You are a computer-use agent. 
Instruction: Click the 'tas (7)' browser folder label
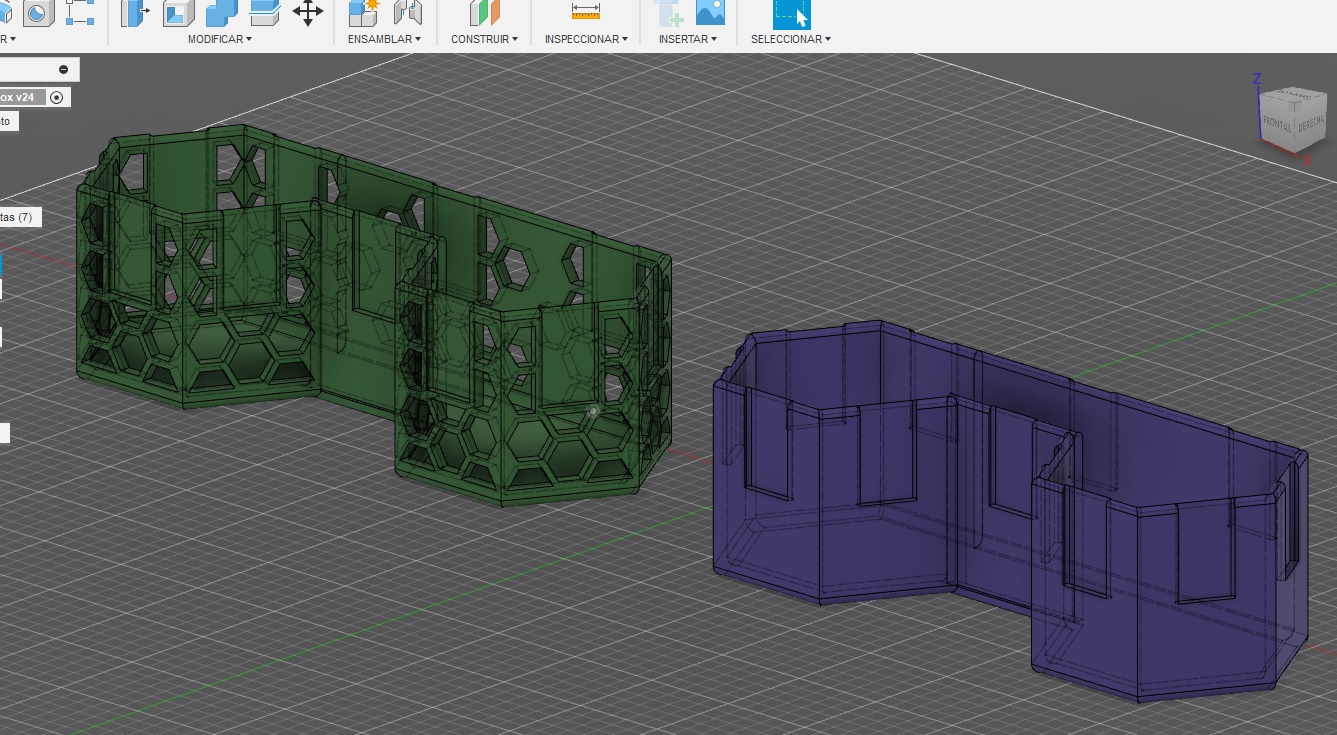17,217
